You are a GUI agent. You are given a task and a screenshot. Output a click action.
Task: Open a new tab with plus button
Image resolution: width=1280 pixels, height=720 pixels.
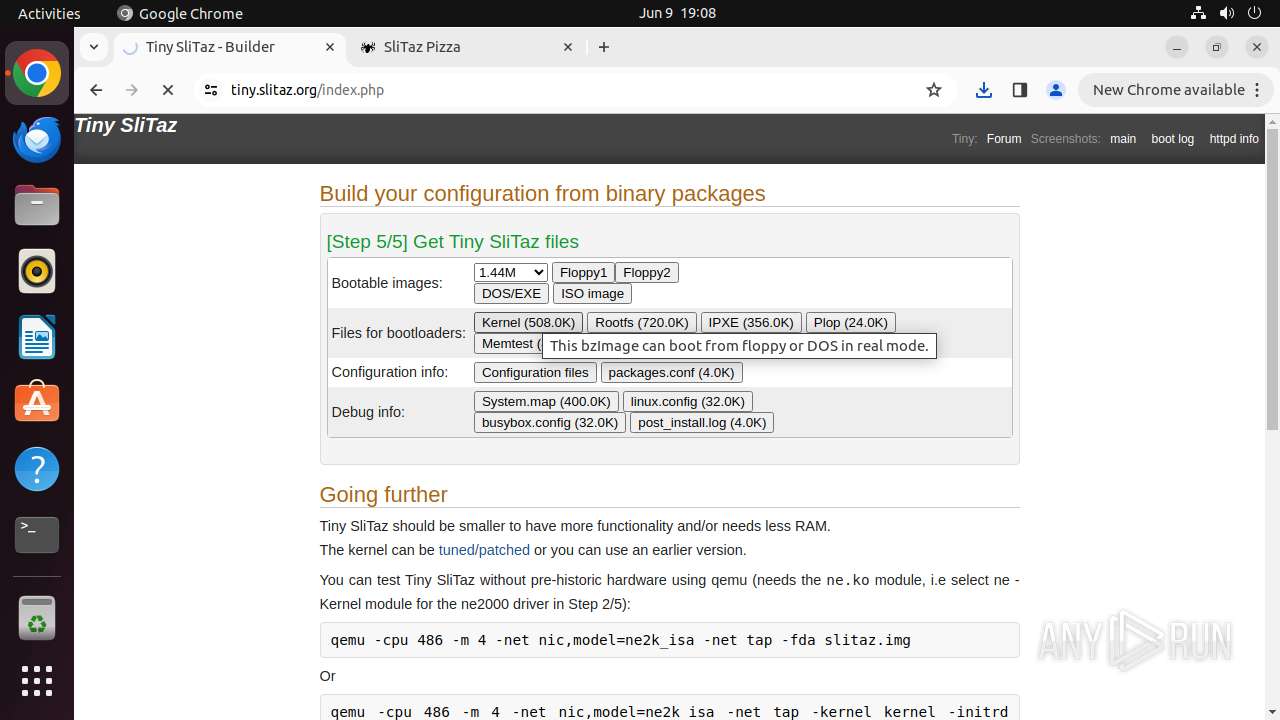(x=604, y=47)
